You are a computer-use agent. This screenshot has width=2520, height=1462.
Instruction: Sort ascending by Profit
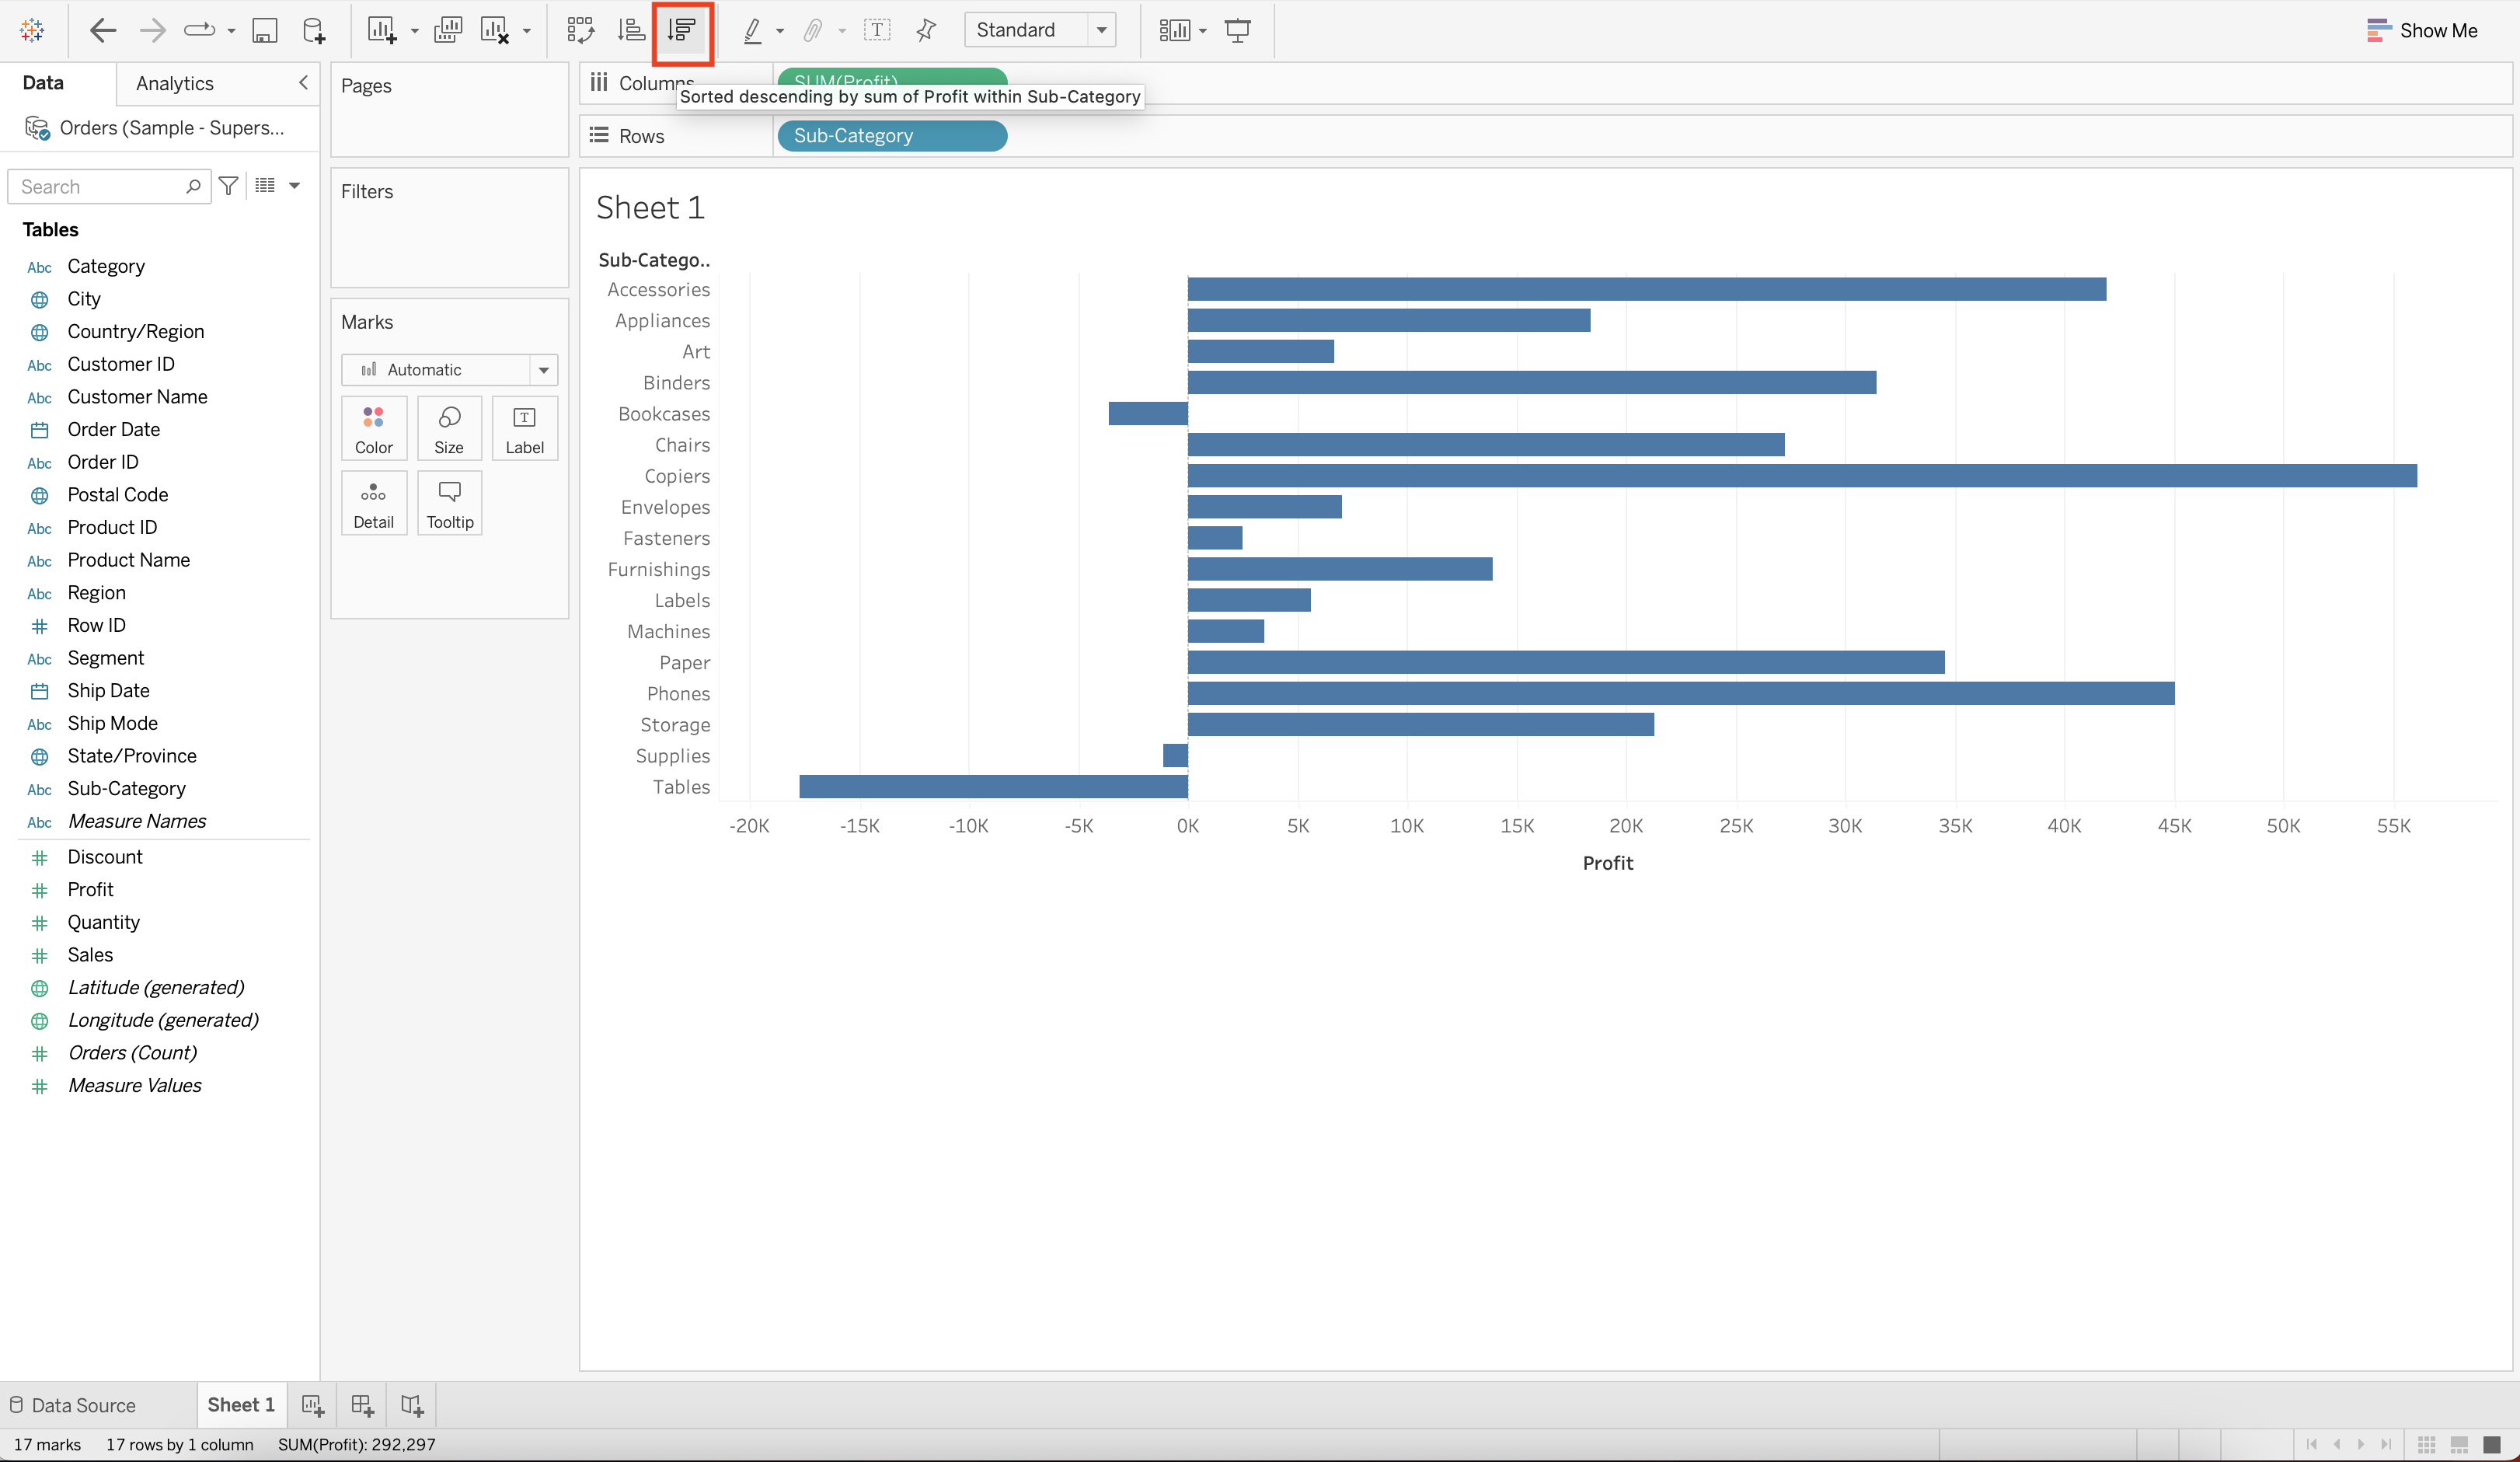pyautogui.click(x=631, y=30)
